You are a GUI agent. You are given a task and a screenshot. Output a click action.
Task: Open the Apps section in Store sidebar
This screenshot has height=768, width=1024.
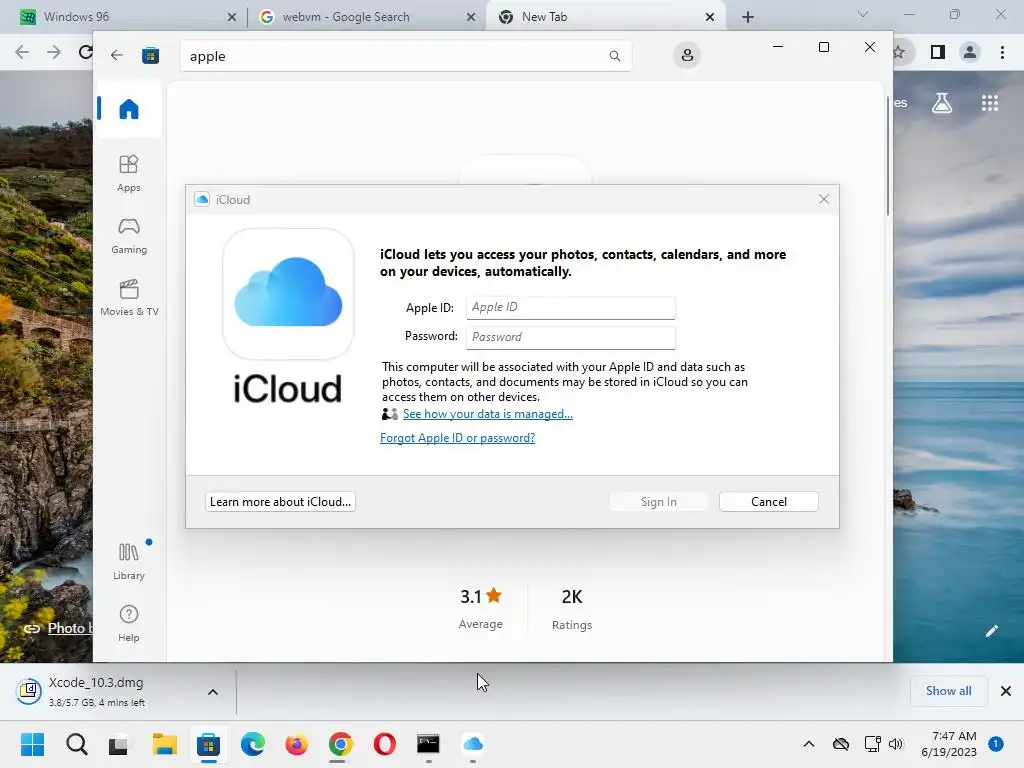(x=129, y=174)
